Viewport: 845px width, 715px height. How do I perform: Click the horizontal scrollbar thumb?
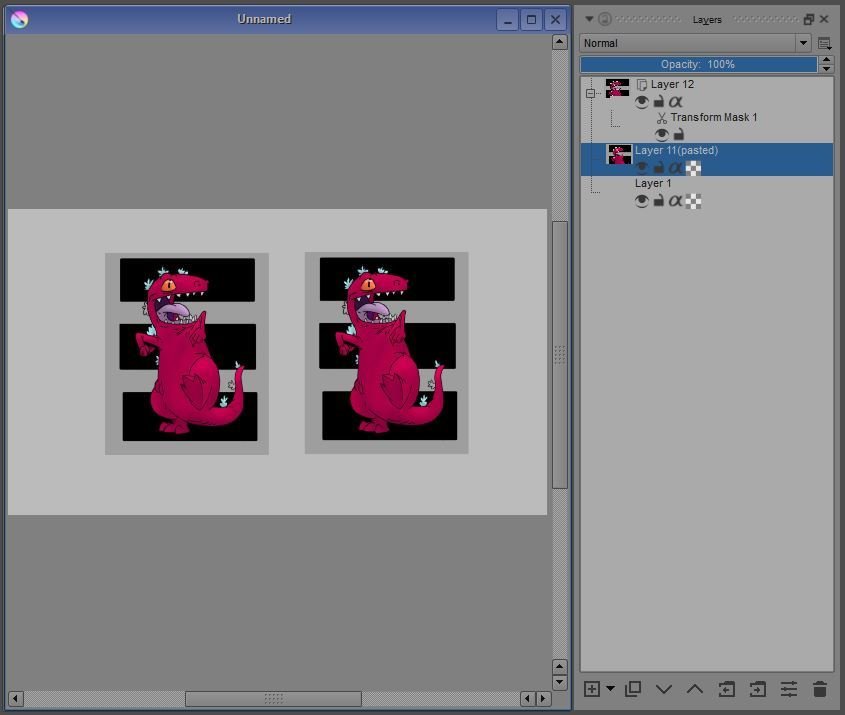[273, 699]
